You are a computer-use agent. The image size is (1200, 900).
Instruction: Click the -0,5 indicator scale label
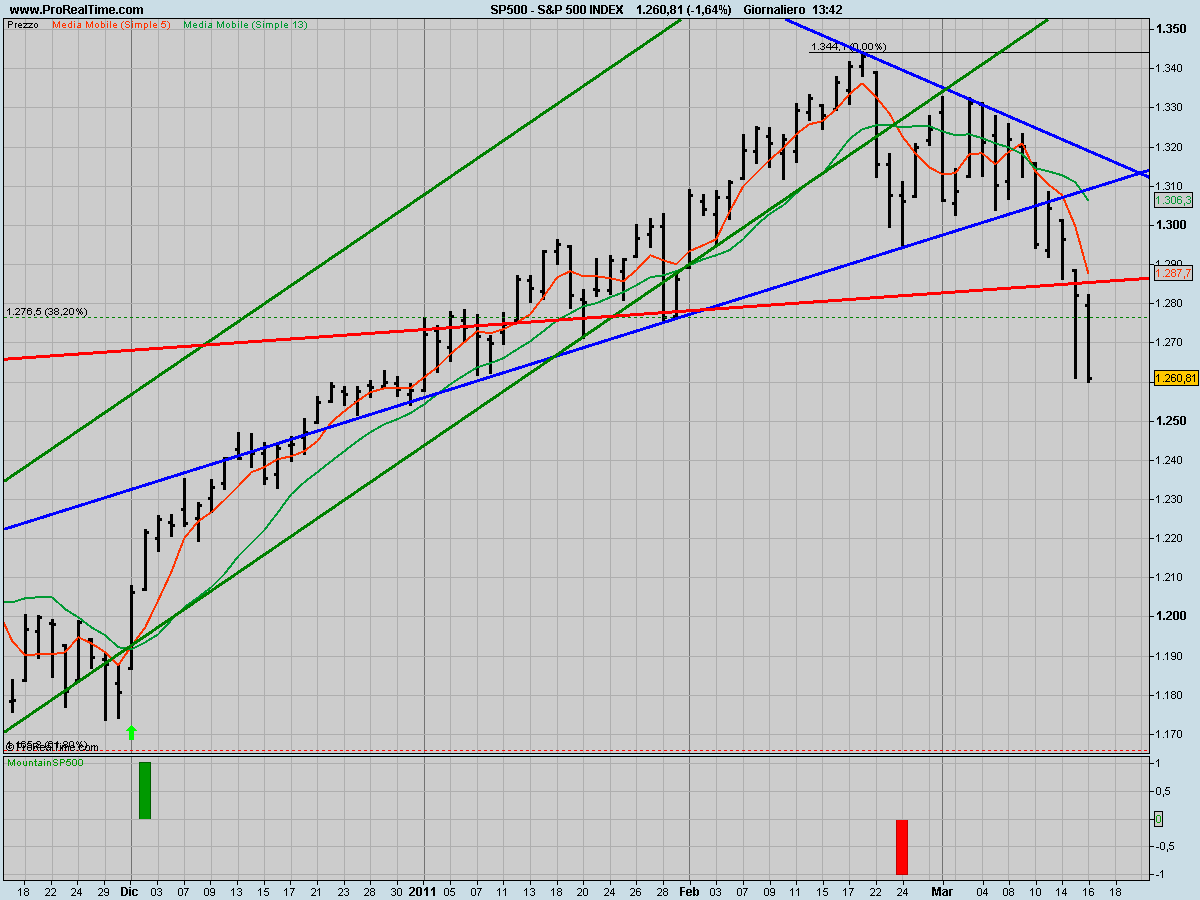(1166, 847)
